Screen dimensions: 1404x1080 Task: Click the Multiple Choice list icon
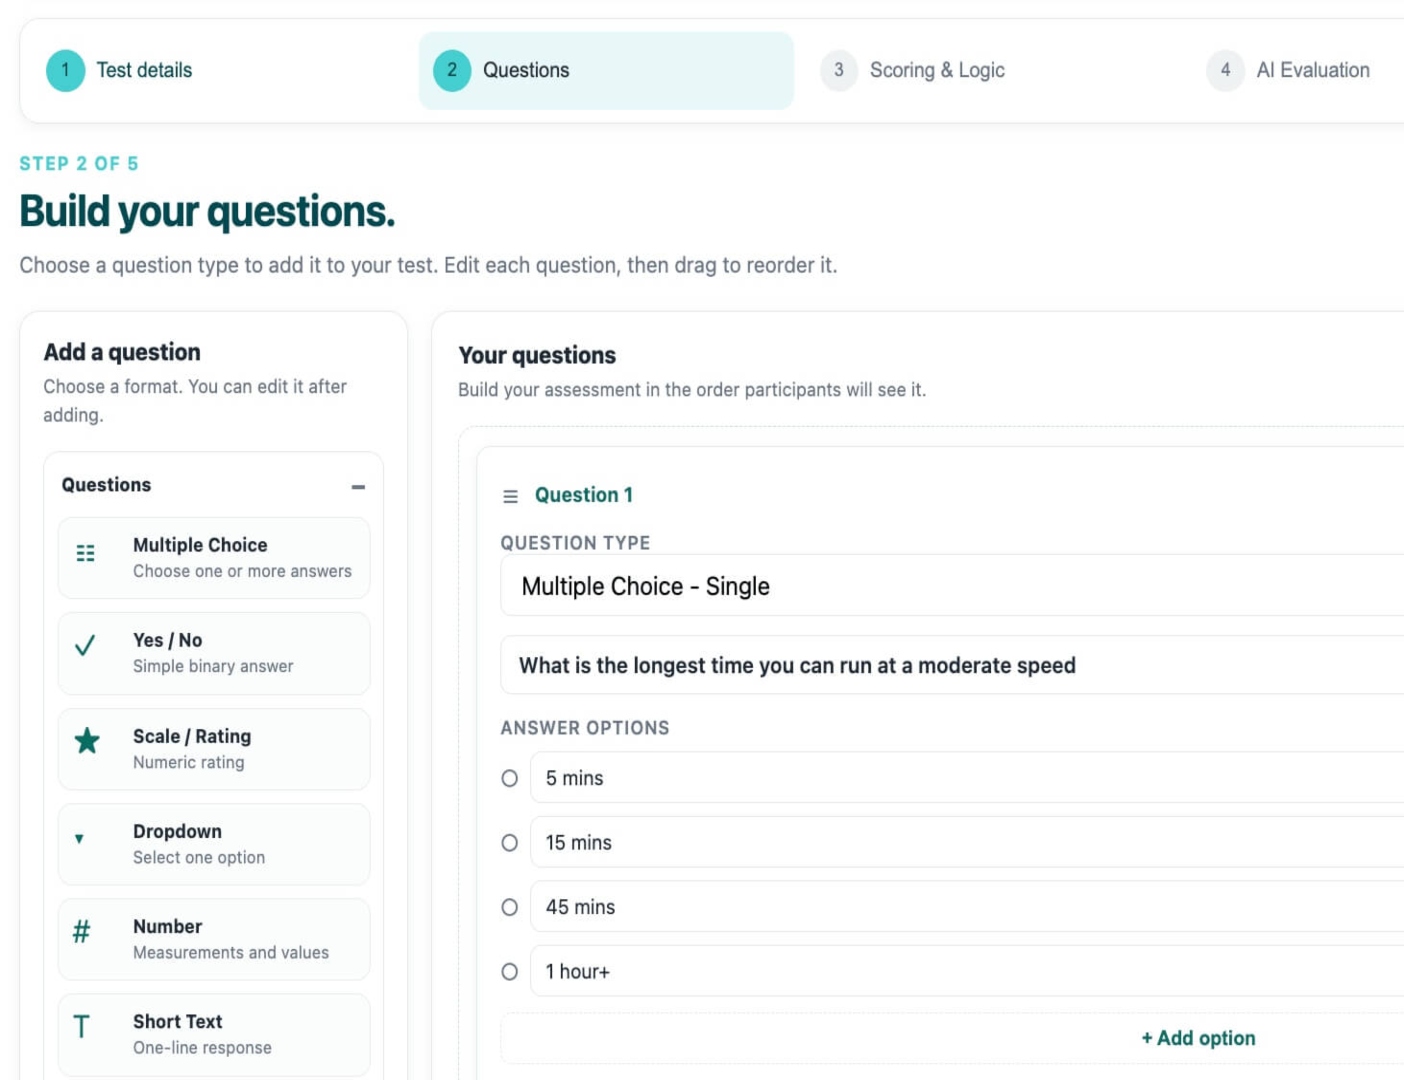(x=86, y=553)
